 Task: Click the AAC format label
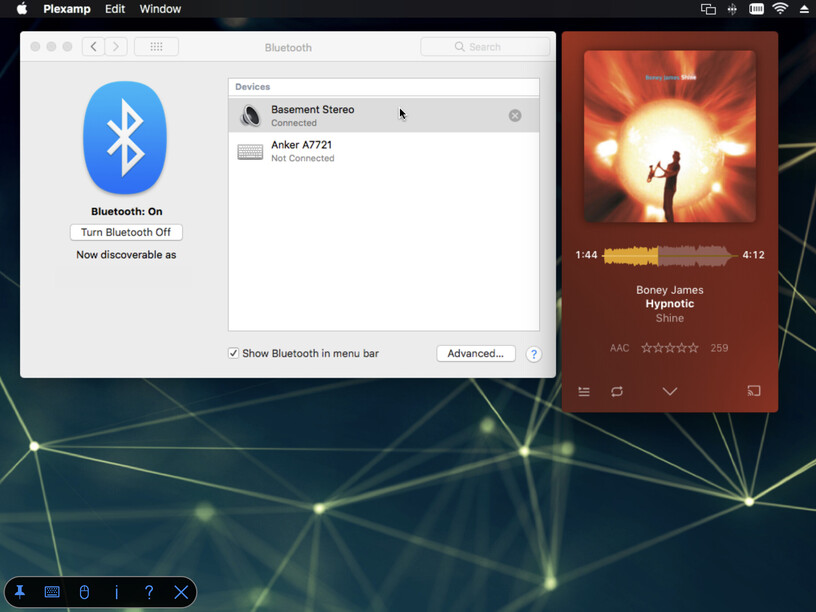point(619,348)
